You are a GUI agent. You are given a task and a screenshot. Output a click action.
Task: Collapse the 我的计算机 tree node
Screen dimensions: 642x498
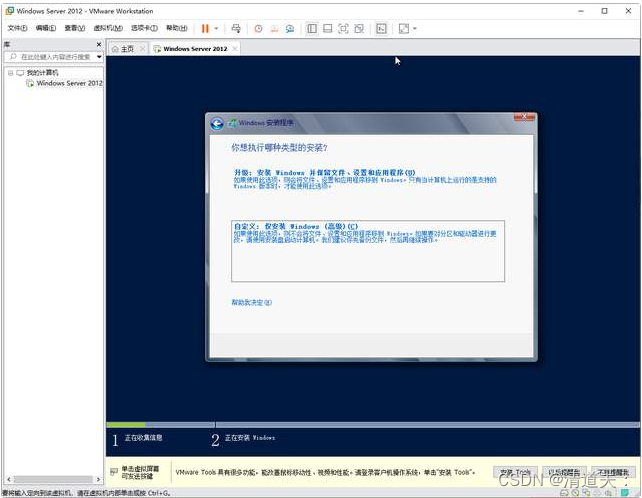tap(10, 73)
